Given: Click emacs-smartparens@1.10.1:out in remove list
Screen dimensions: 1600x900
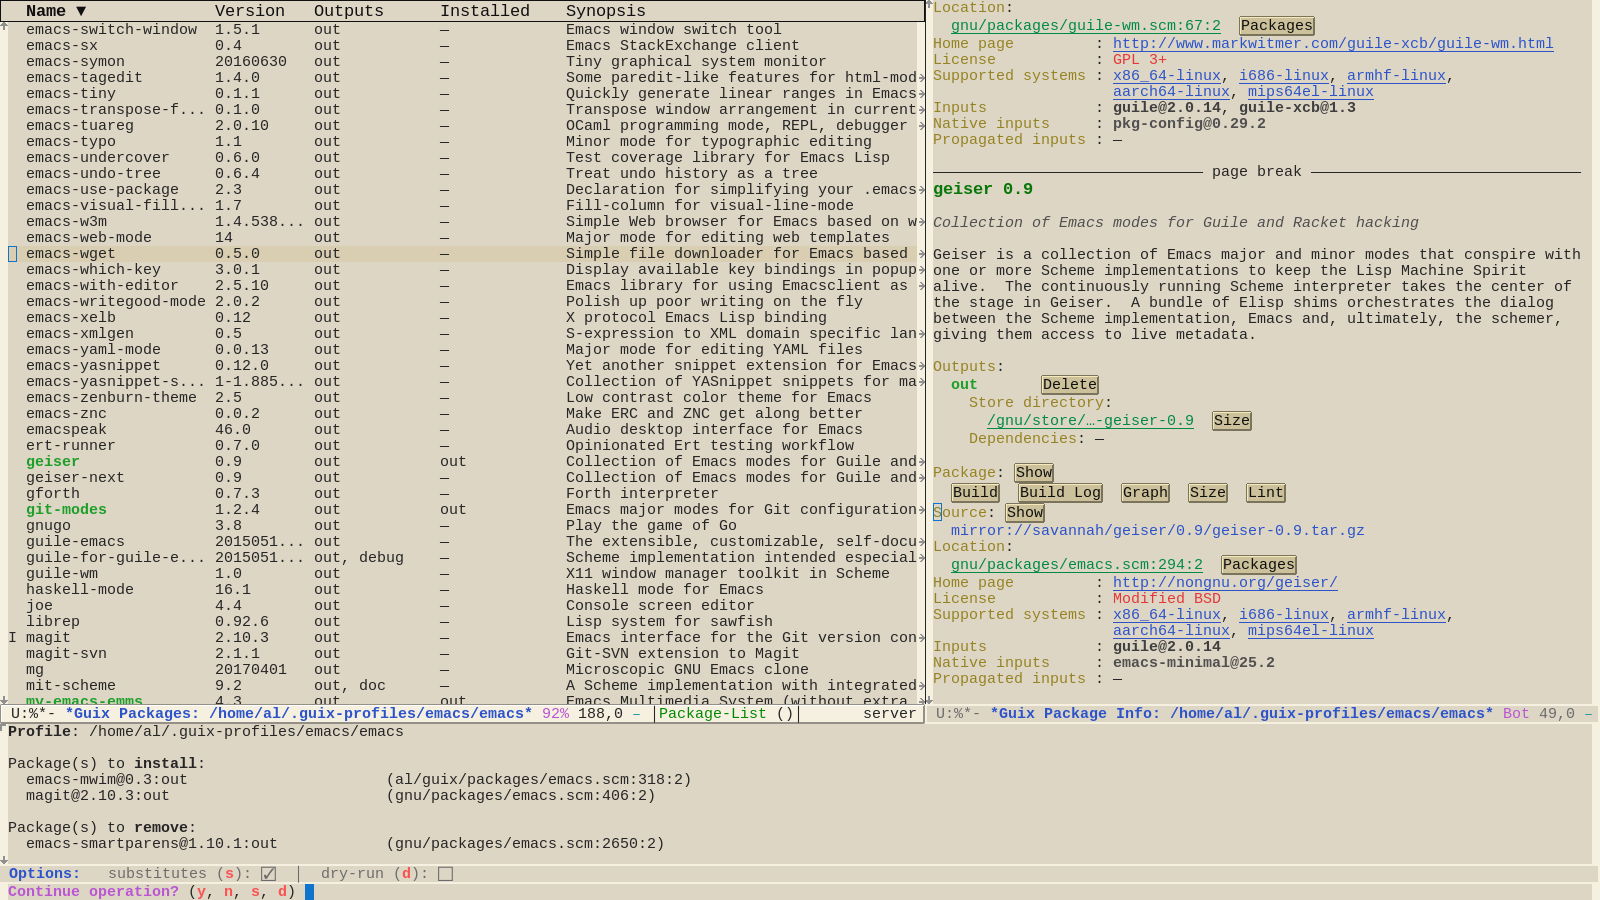Looking at the screenshot, I should [x=152, y=844].
